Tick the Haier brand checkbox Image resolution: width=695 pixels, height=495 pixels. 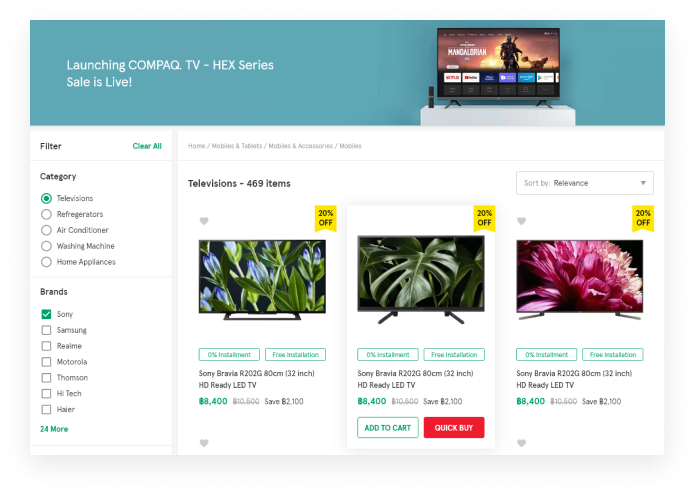(46, 409)
